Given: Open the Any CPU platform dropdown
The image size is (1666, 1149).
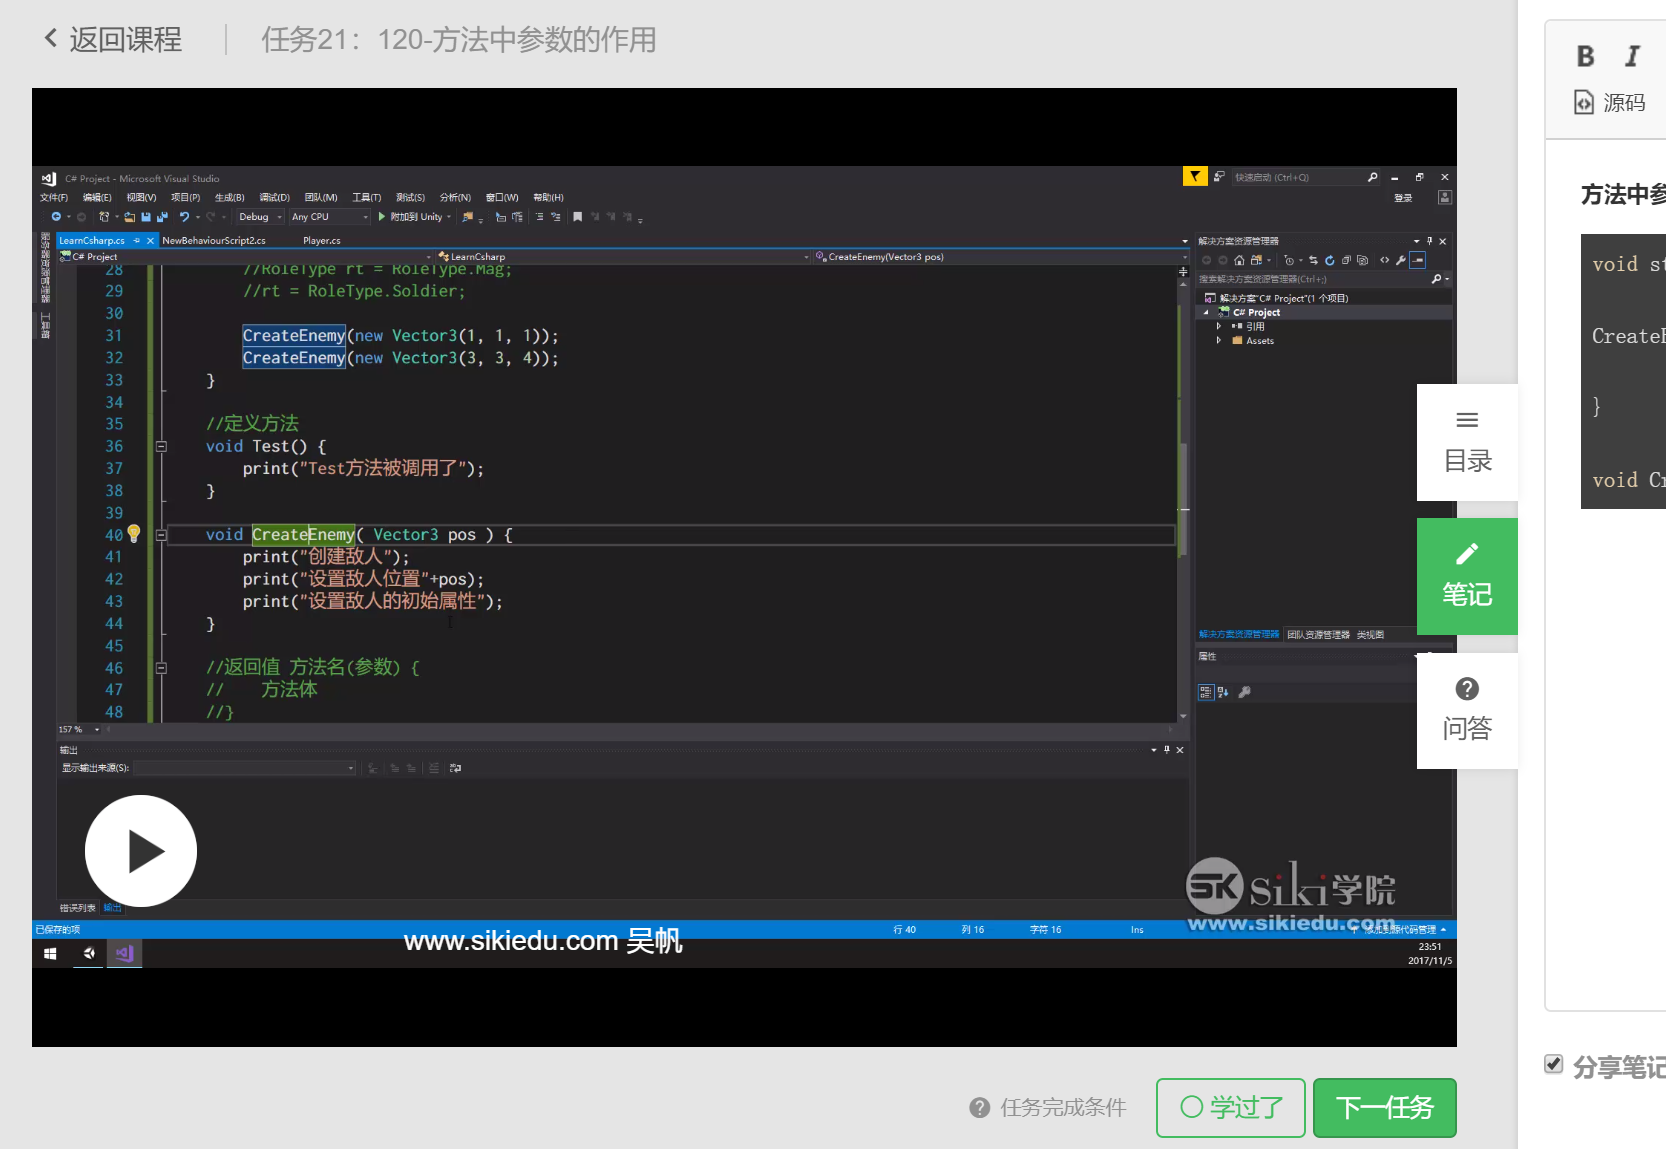Looking at the screenshot, I should 329,217.
